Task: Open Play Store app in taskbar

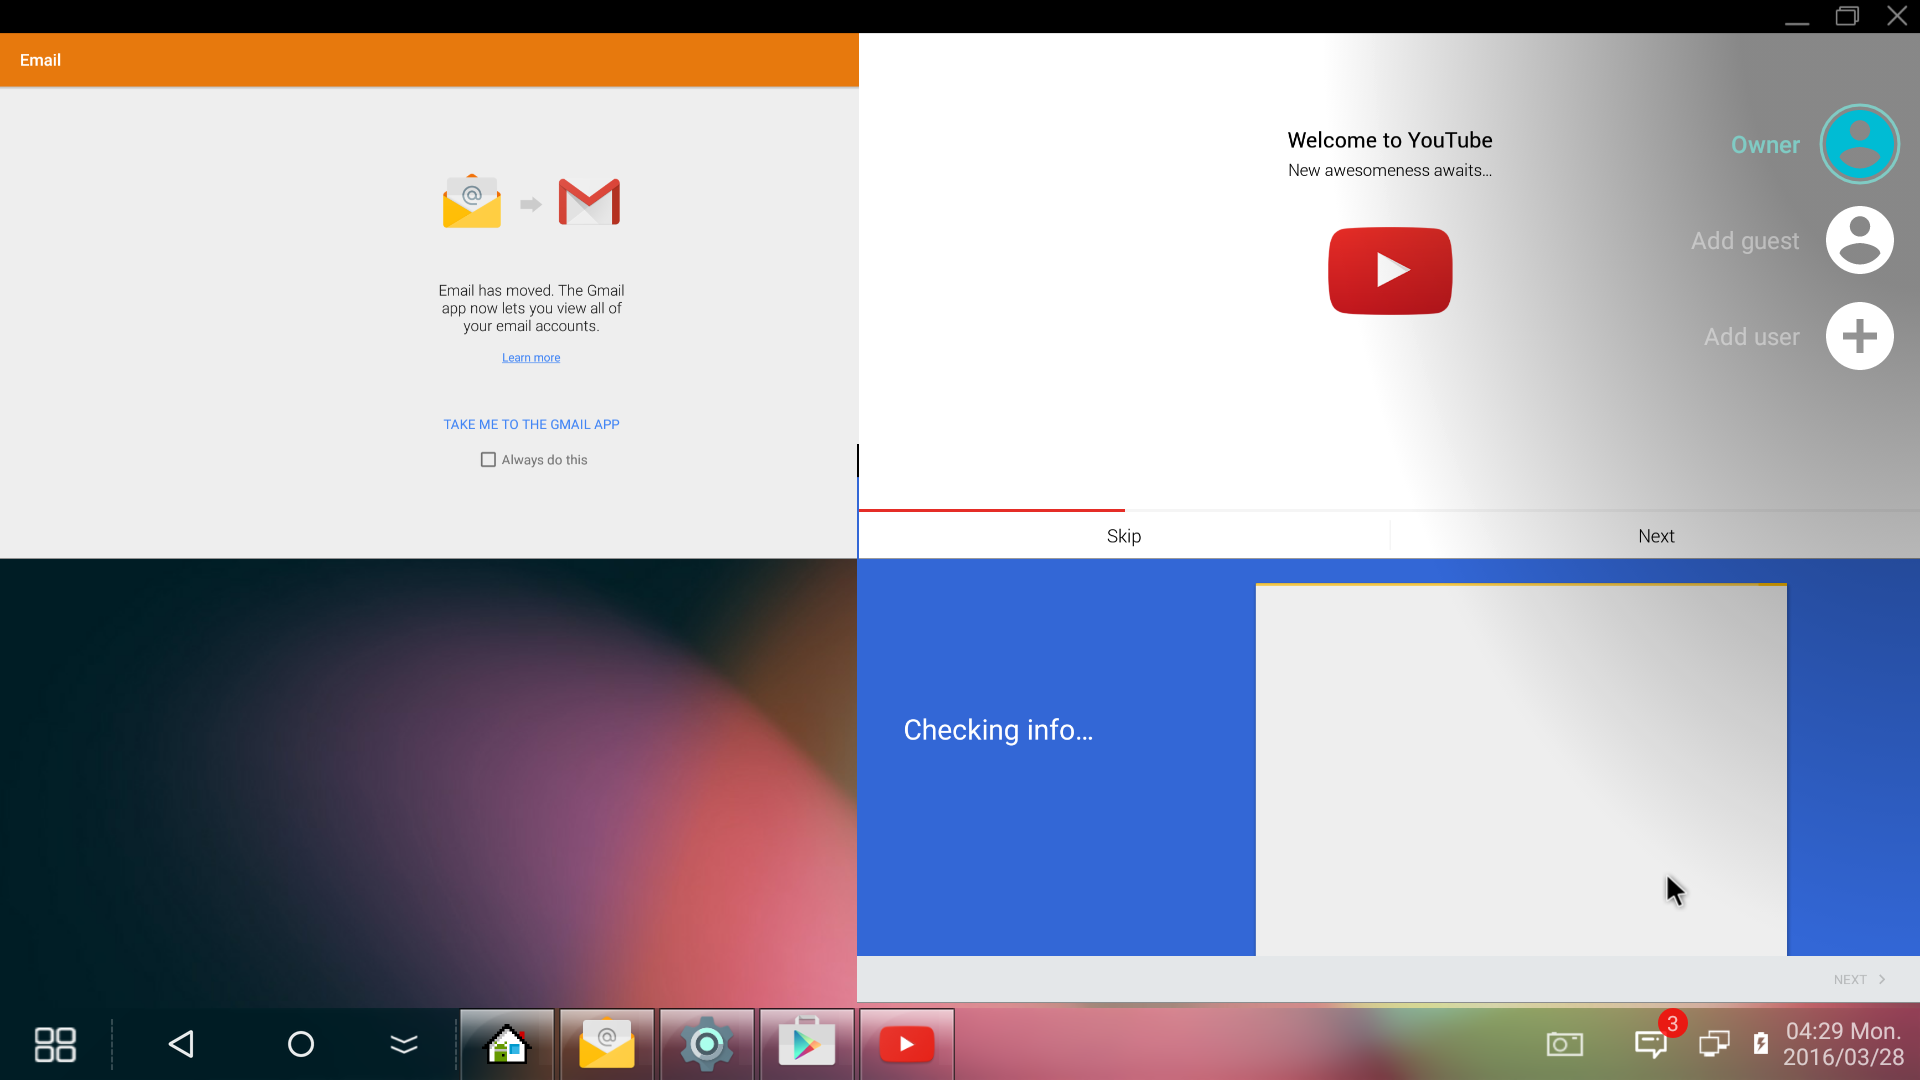Action: (x=807, y=1044)
